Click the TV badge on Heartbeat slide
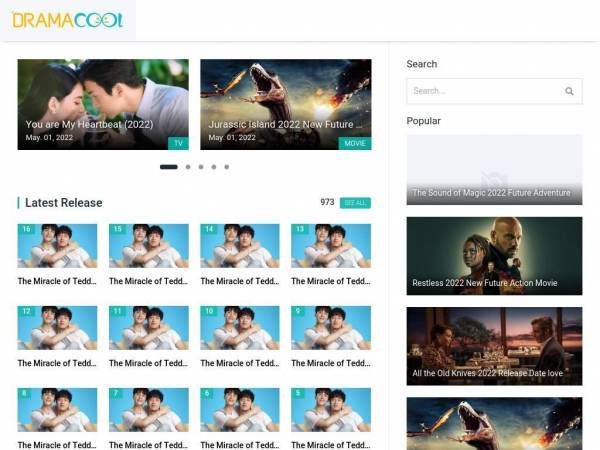Screen dimensions: 600x450 178,143
